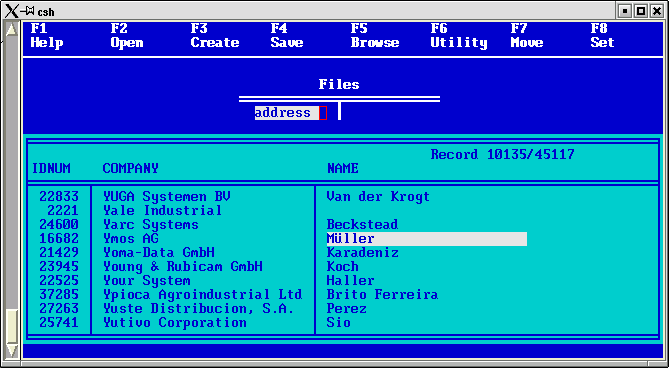Open the F5 Browse function
This screenshot has width=669, height=368.
pos(375,35)
